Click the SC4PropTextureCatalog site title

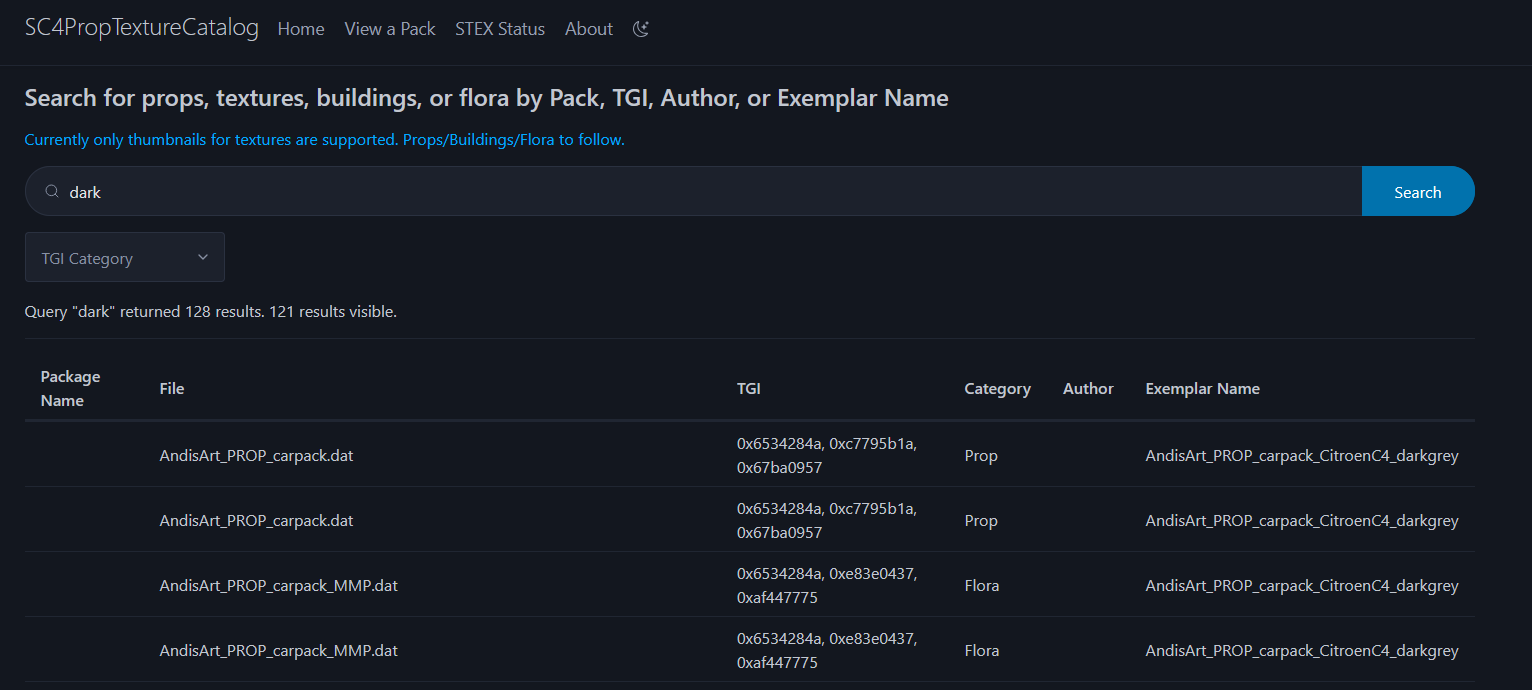[x=142, y=28]
